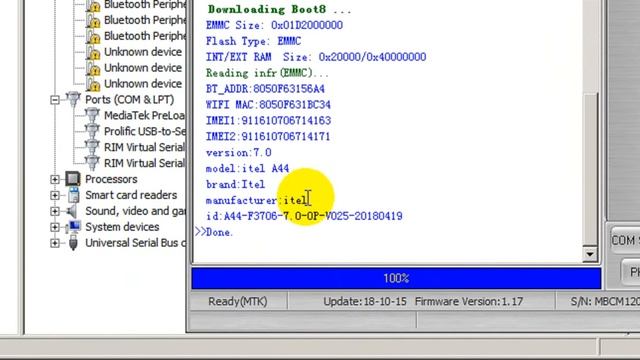Click the Update:18-10-15 status text
Viewport: 640px width, 360px height.
tap(364, 302)
